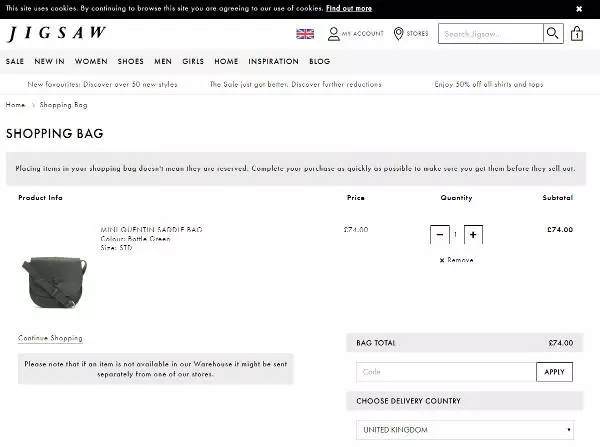Select the Inspiration navigation item
The height and width of the screenshot is (447, 600).
click(273, 62)
